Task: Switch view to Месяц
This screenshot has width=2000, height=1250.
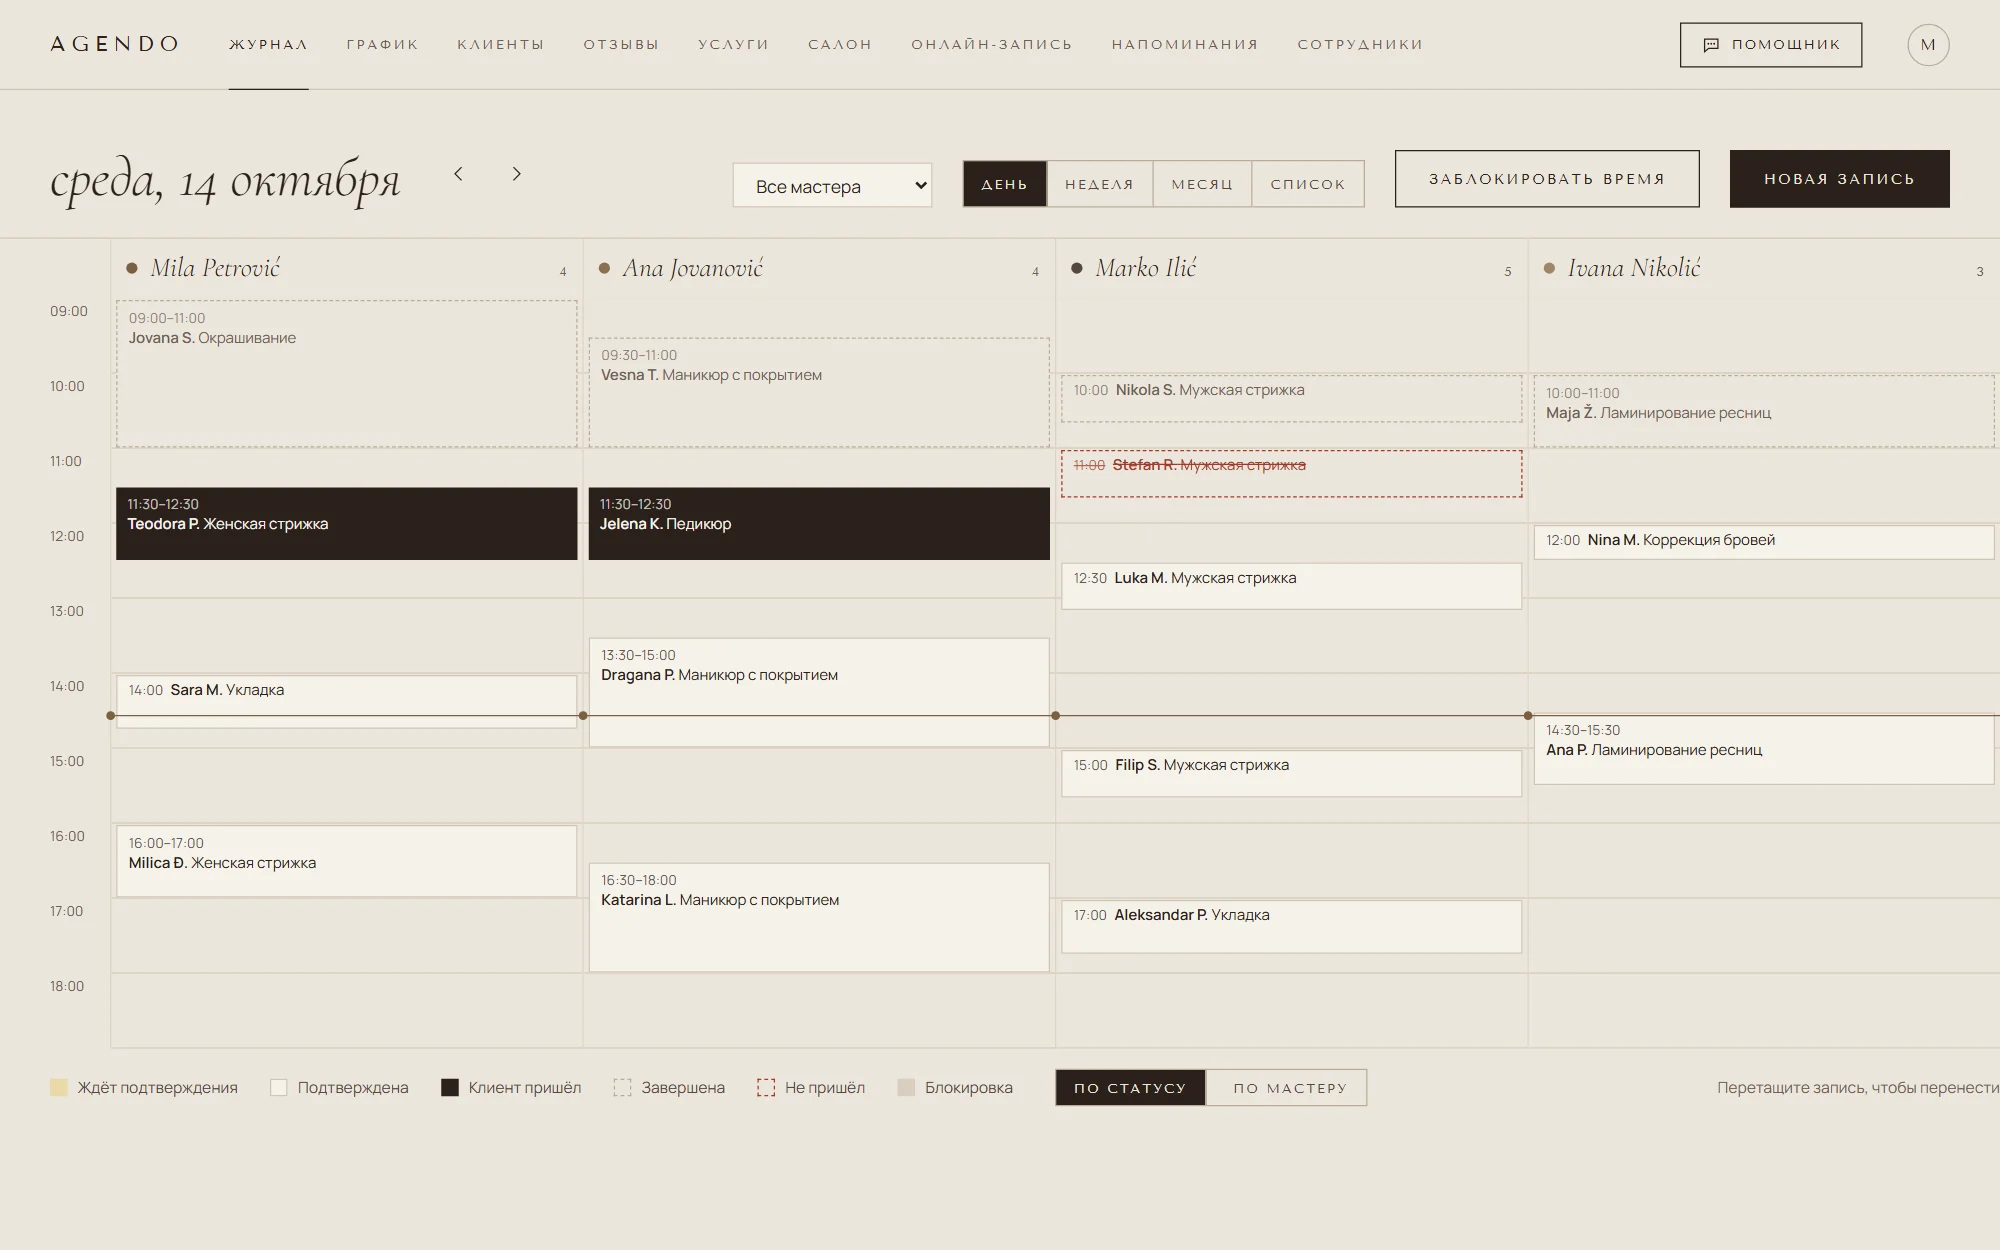Action: coord(1202,184)
